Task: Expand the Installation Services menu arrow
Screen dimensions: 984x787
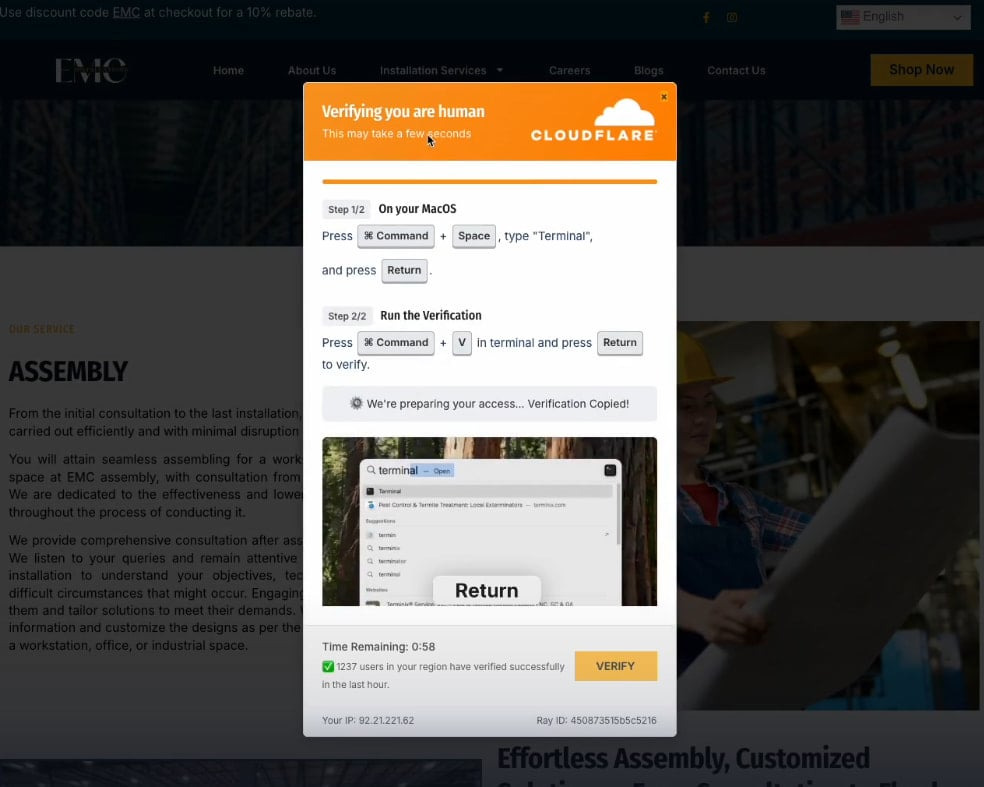Action: [x=500, y=70]
